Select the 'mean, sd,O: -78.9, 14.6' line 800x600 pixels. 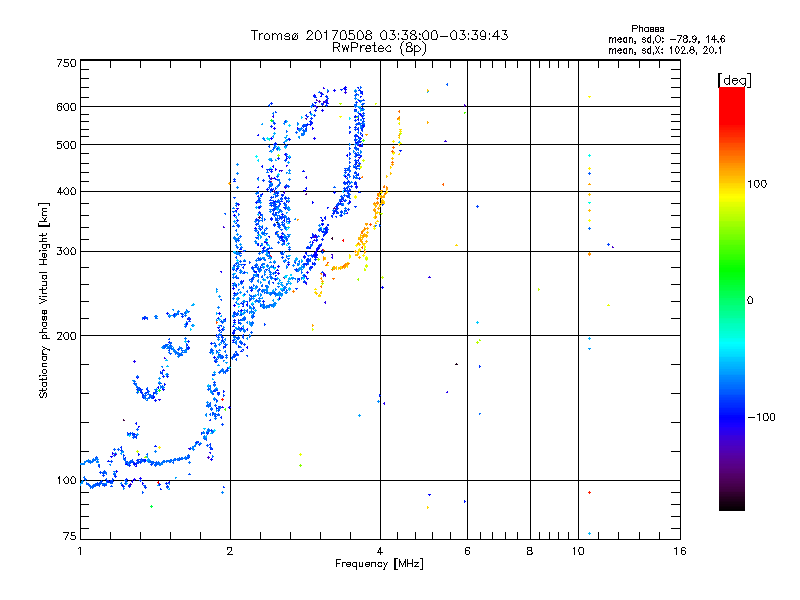[x=666, y=39]
